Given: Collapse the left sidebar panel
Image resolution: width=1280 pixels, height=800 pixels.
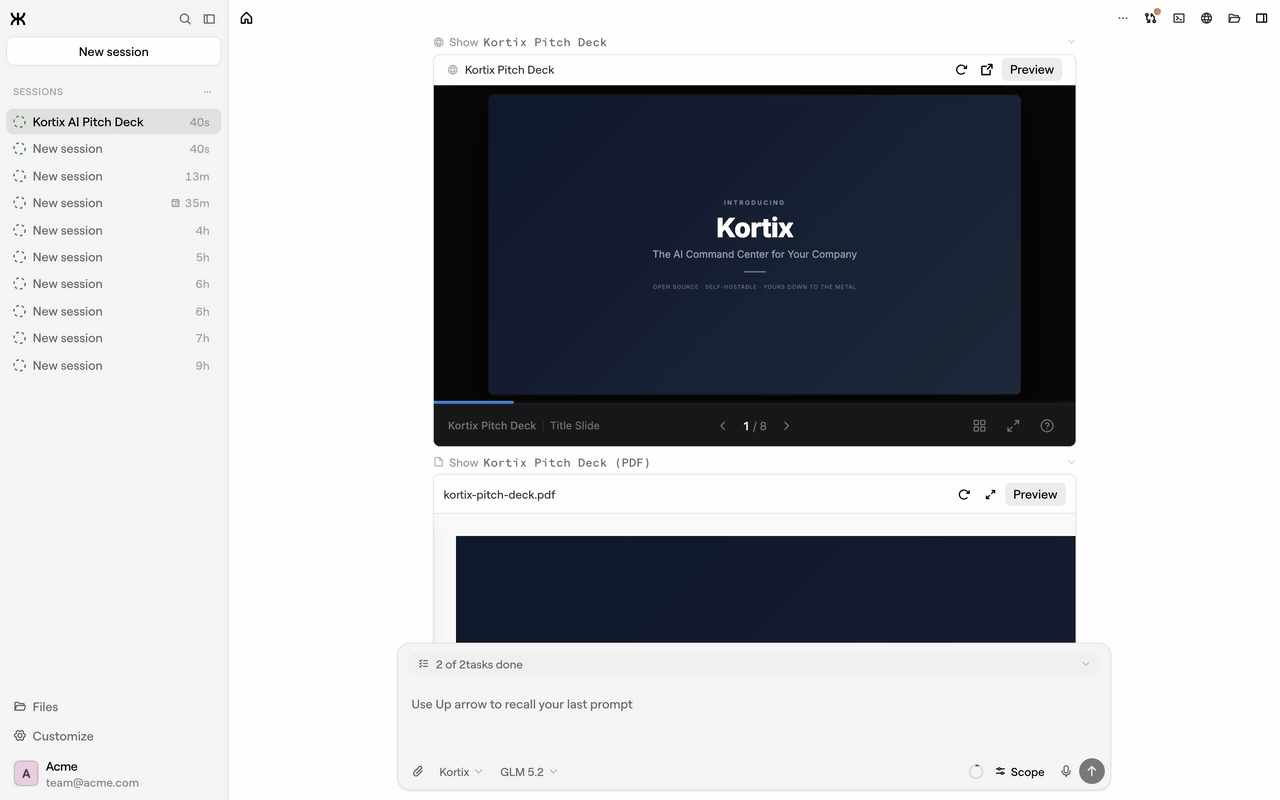Looking at the screenshot, I should click(209, 18).
